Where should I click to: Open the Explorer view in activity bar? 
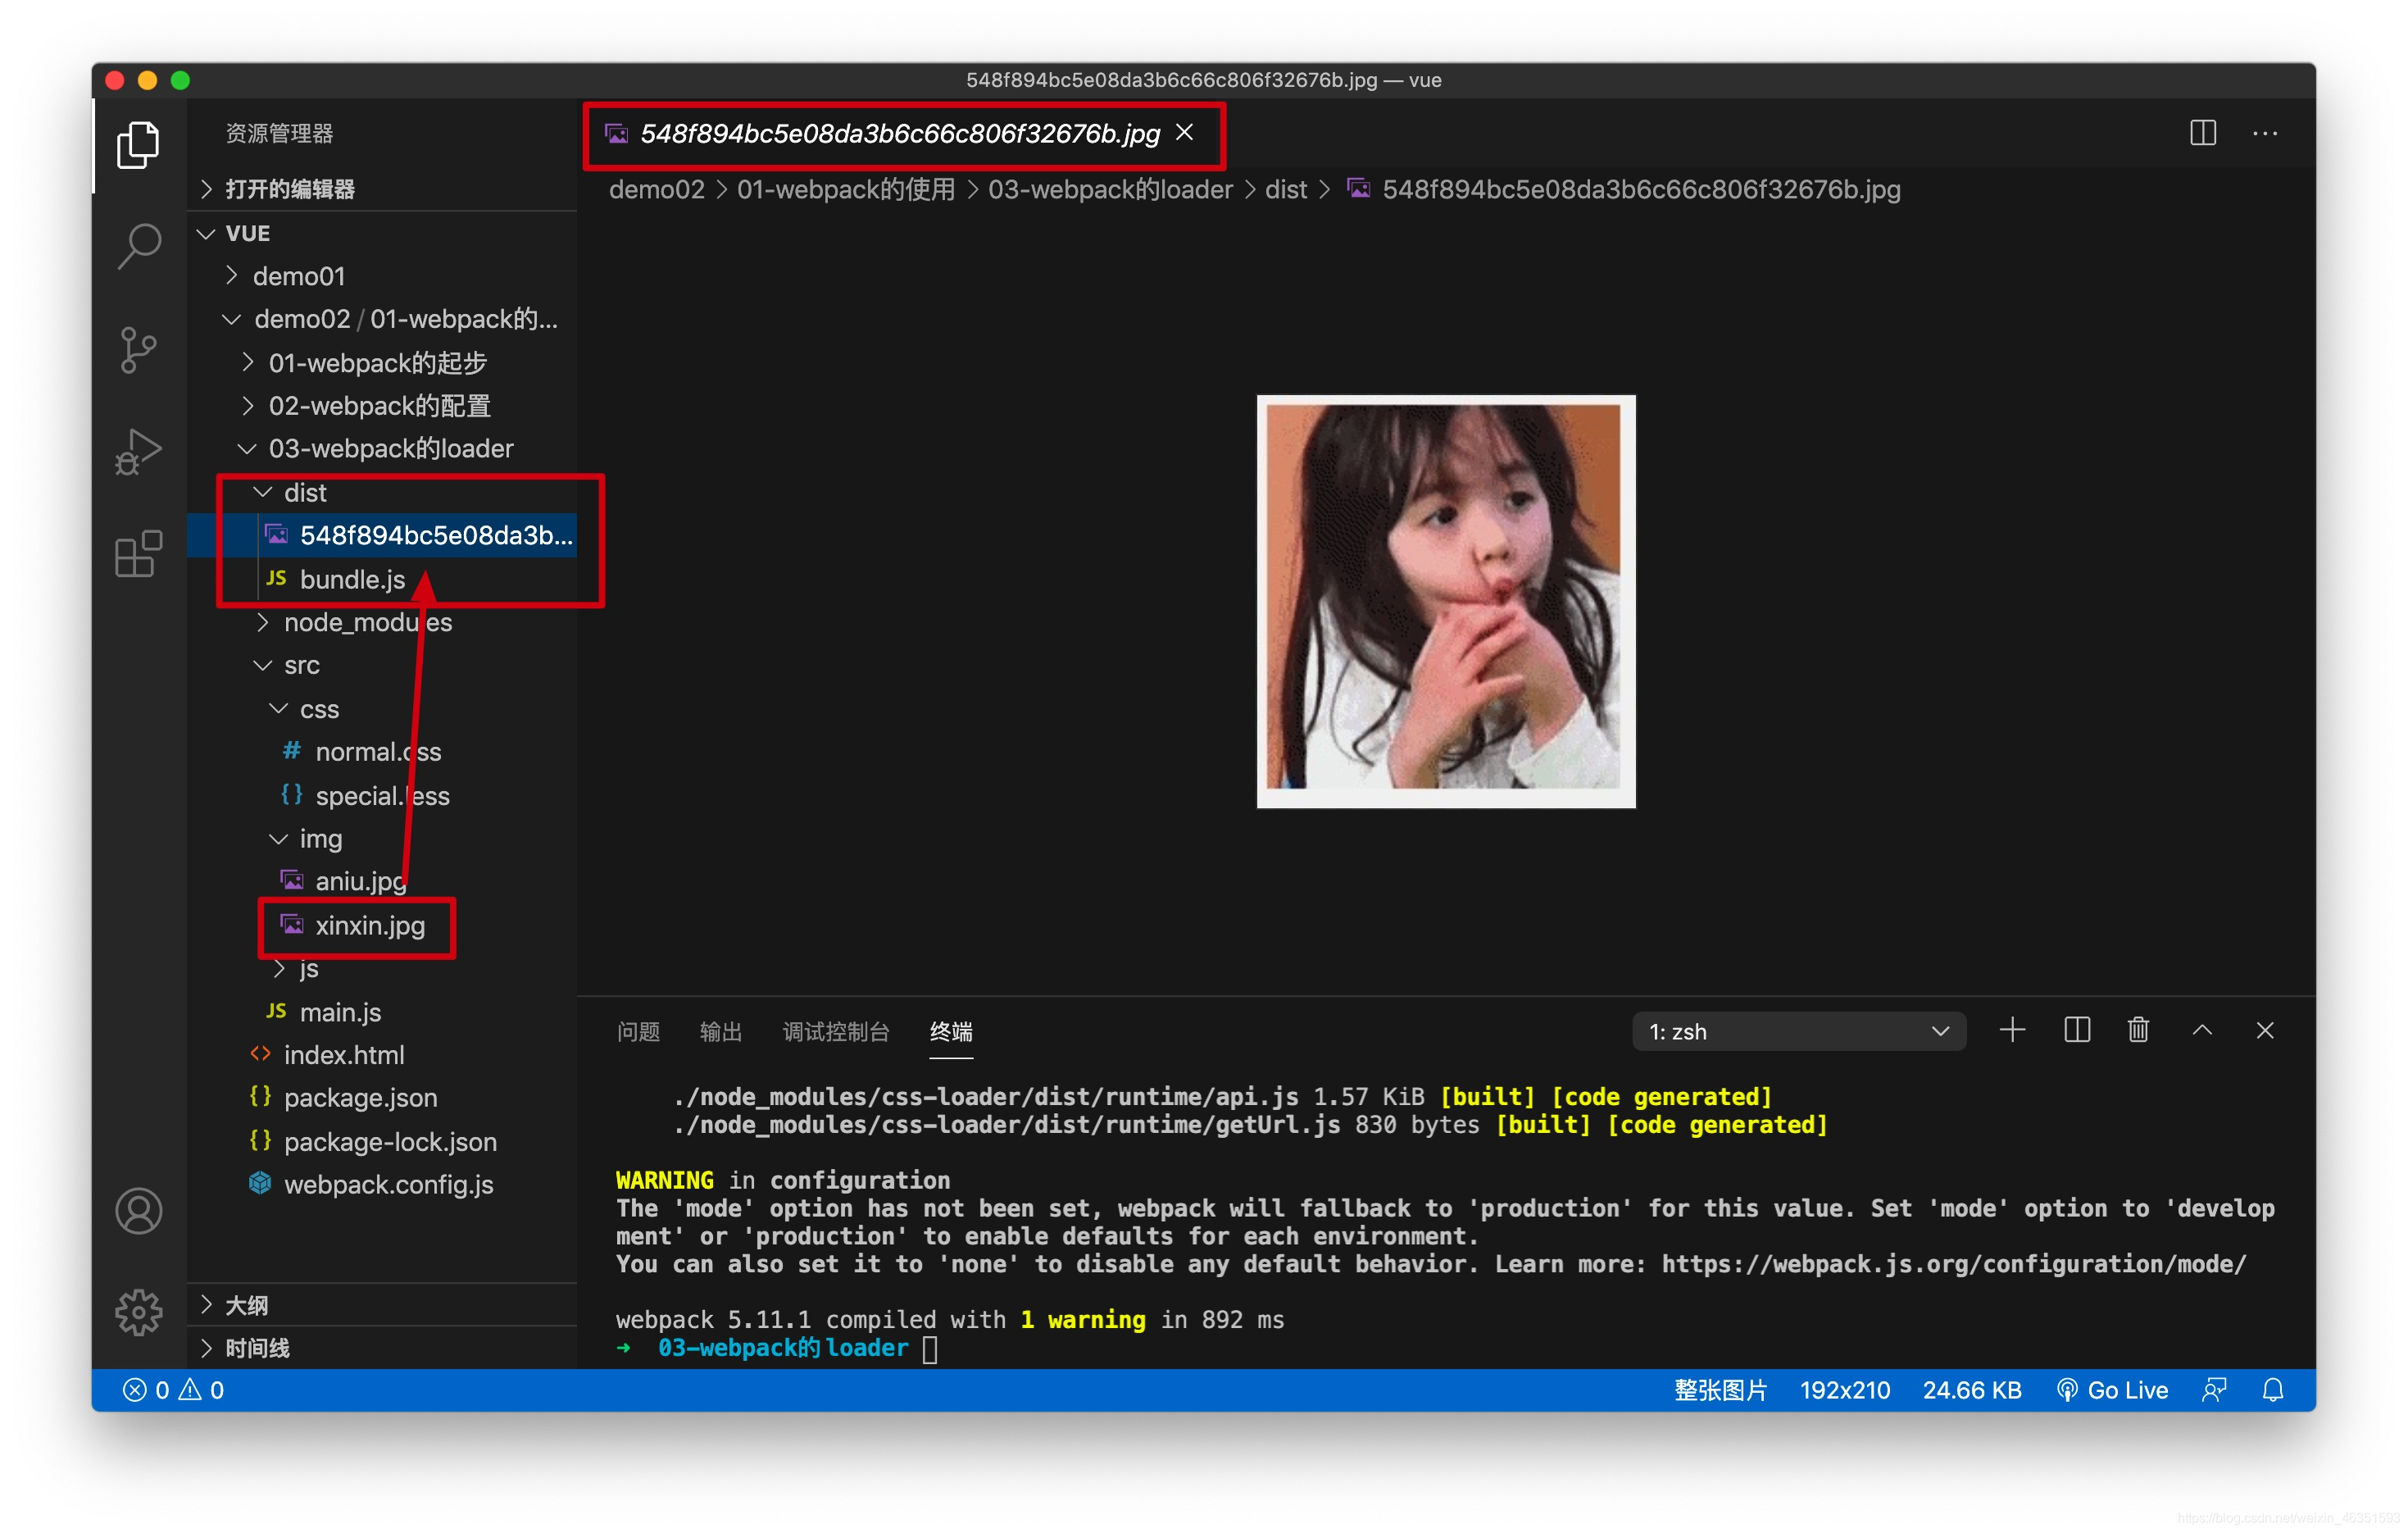pos(138,145)
